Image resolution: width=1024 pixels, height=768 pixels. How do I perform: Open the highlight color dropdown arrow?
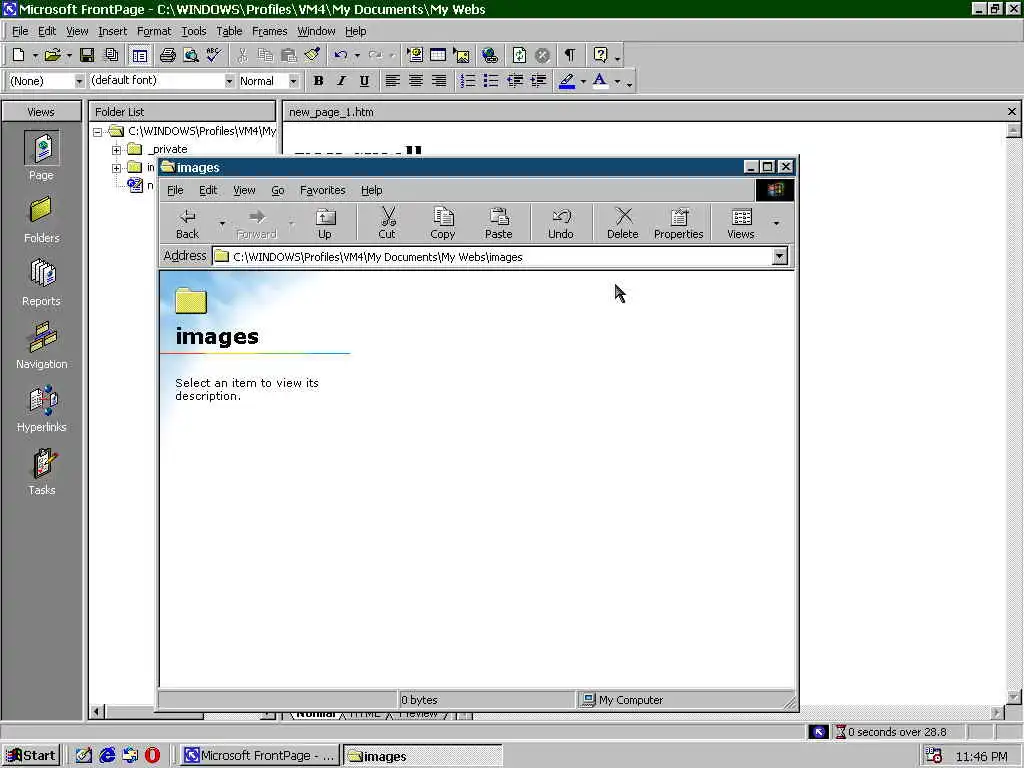583,82
